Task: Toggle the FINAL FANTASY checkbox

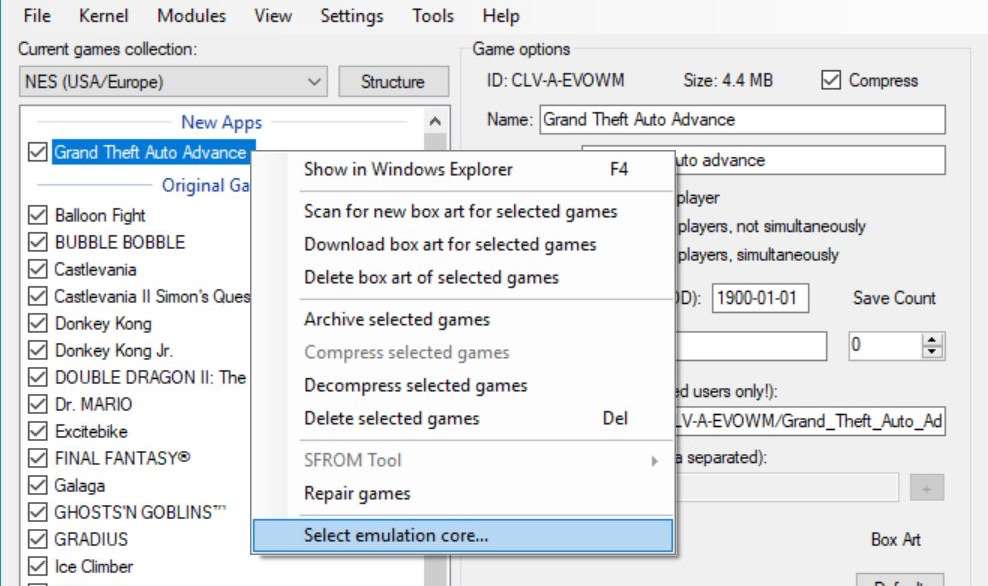Action: (38, 458)
